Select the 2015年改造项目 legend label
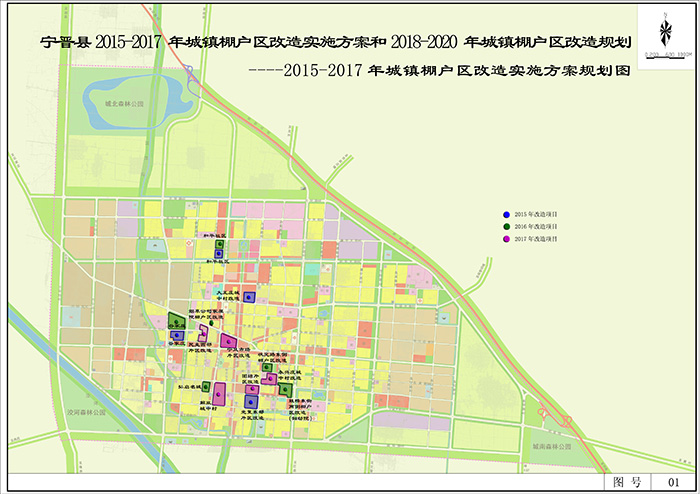The image size is (700, 494). 536,215
